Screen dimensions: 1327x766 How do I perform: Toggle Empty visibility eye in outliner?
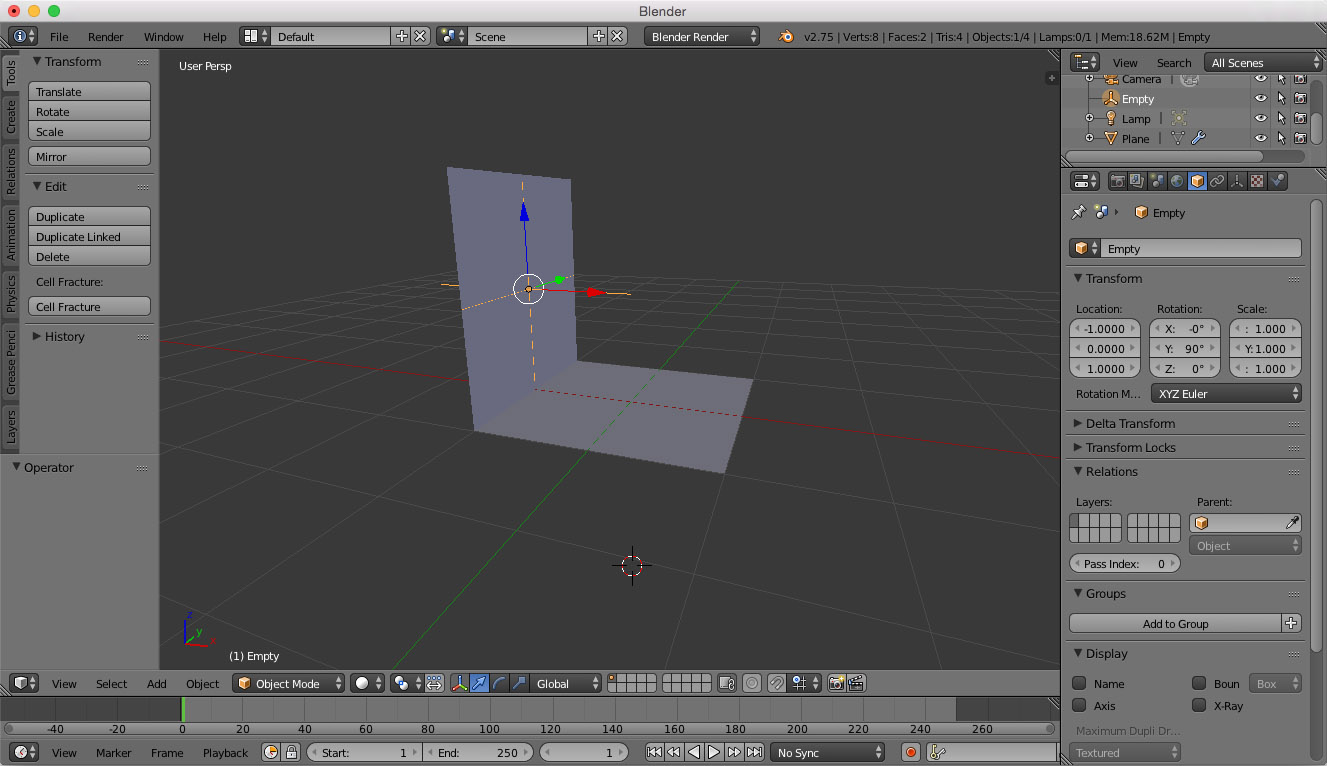(x=1261, y=98)
